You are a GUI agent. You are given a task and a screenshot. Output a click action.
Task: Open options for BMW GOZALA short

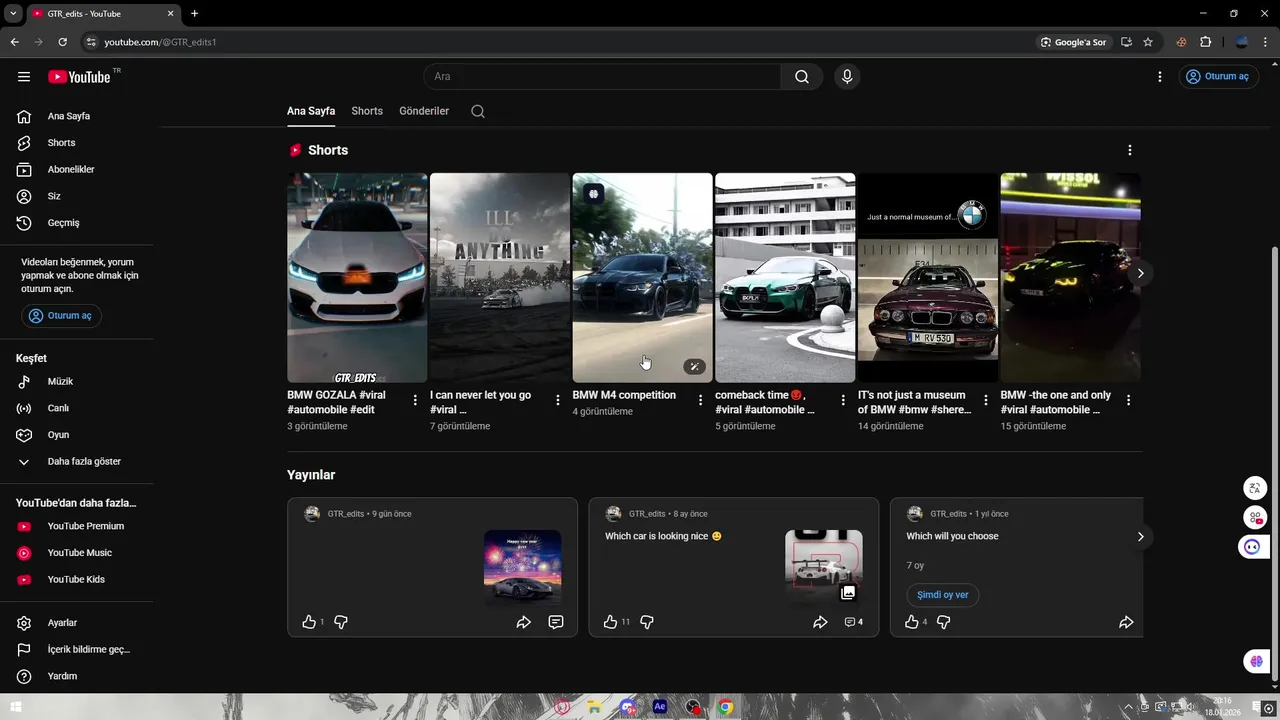415,400
